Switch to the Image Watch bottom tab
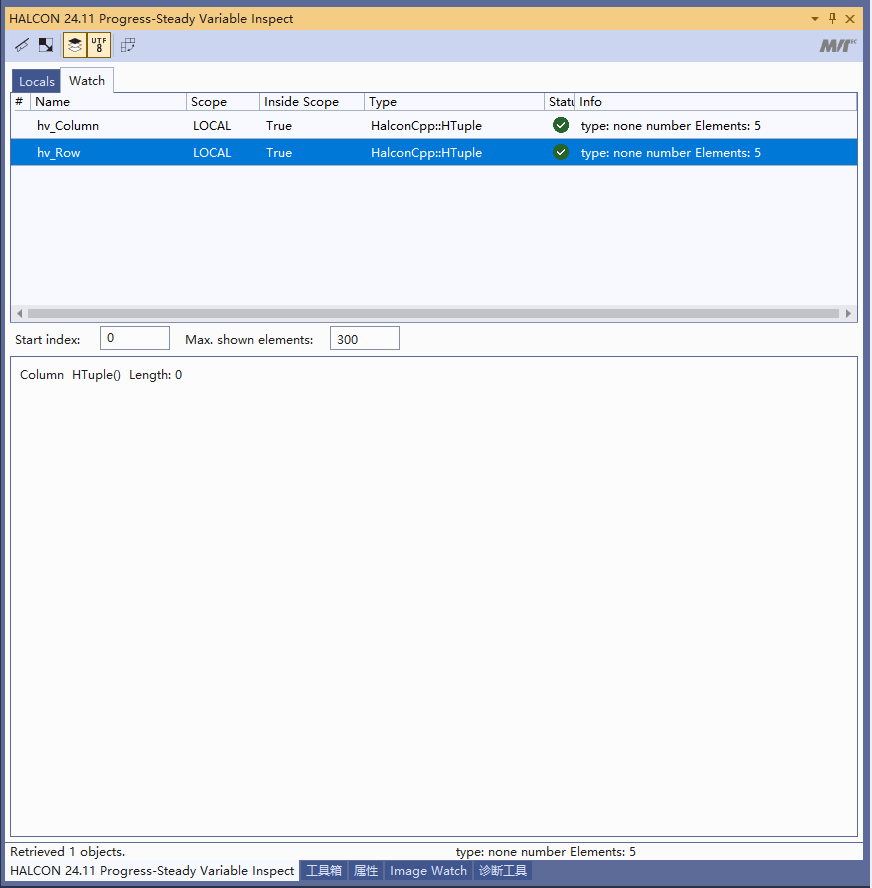 pyautogui.click(x=428, y=870)
